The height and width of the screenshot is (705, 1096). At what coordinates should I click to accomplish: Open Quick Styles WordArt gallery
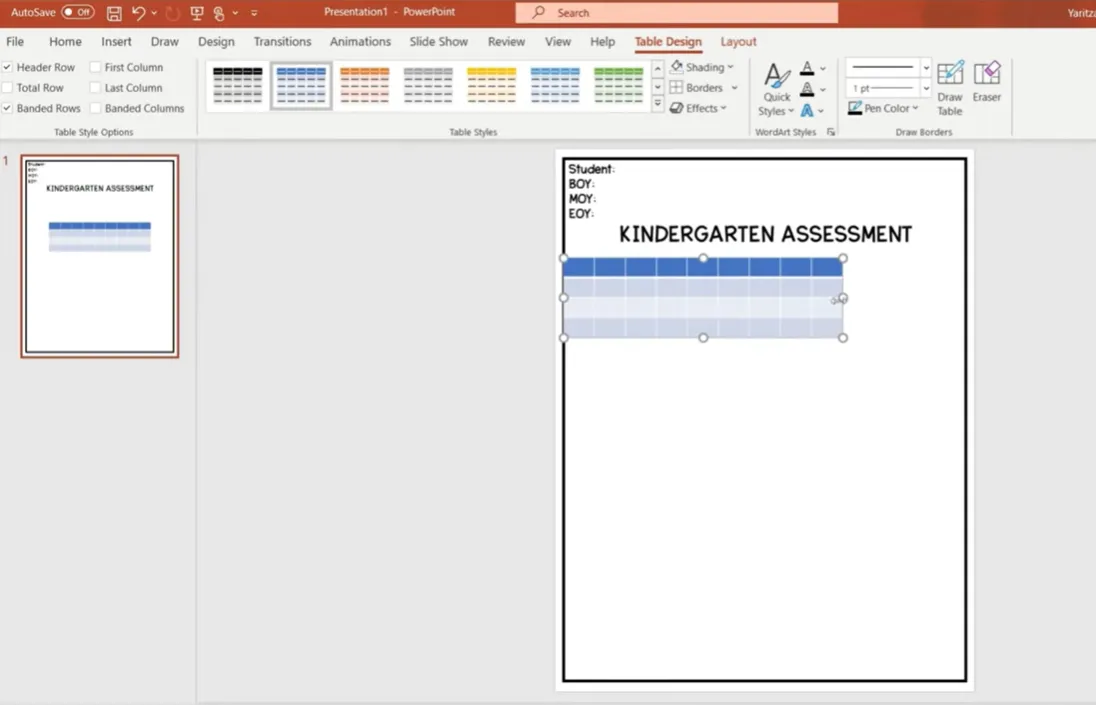777,89
